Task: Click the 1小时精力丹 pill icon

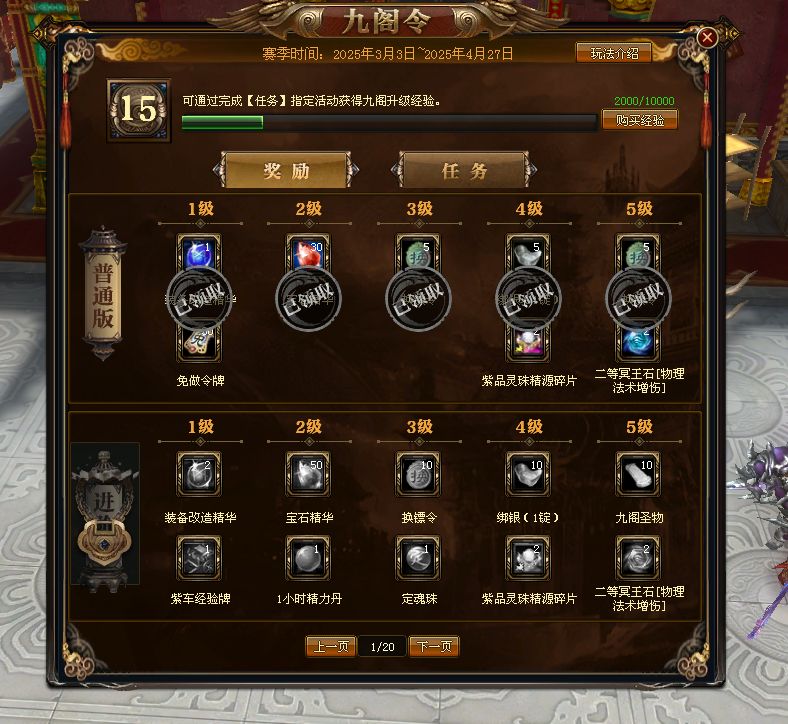Action: coord(309,558)
